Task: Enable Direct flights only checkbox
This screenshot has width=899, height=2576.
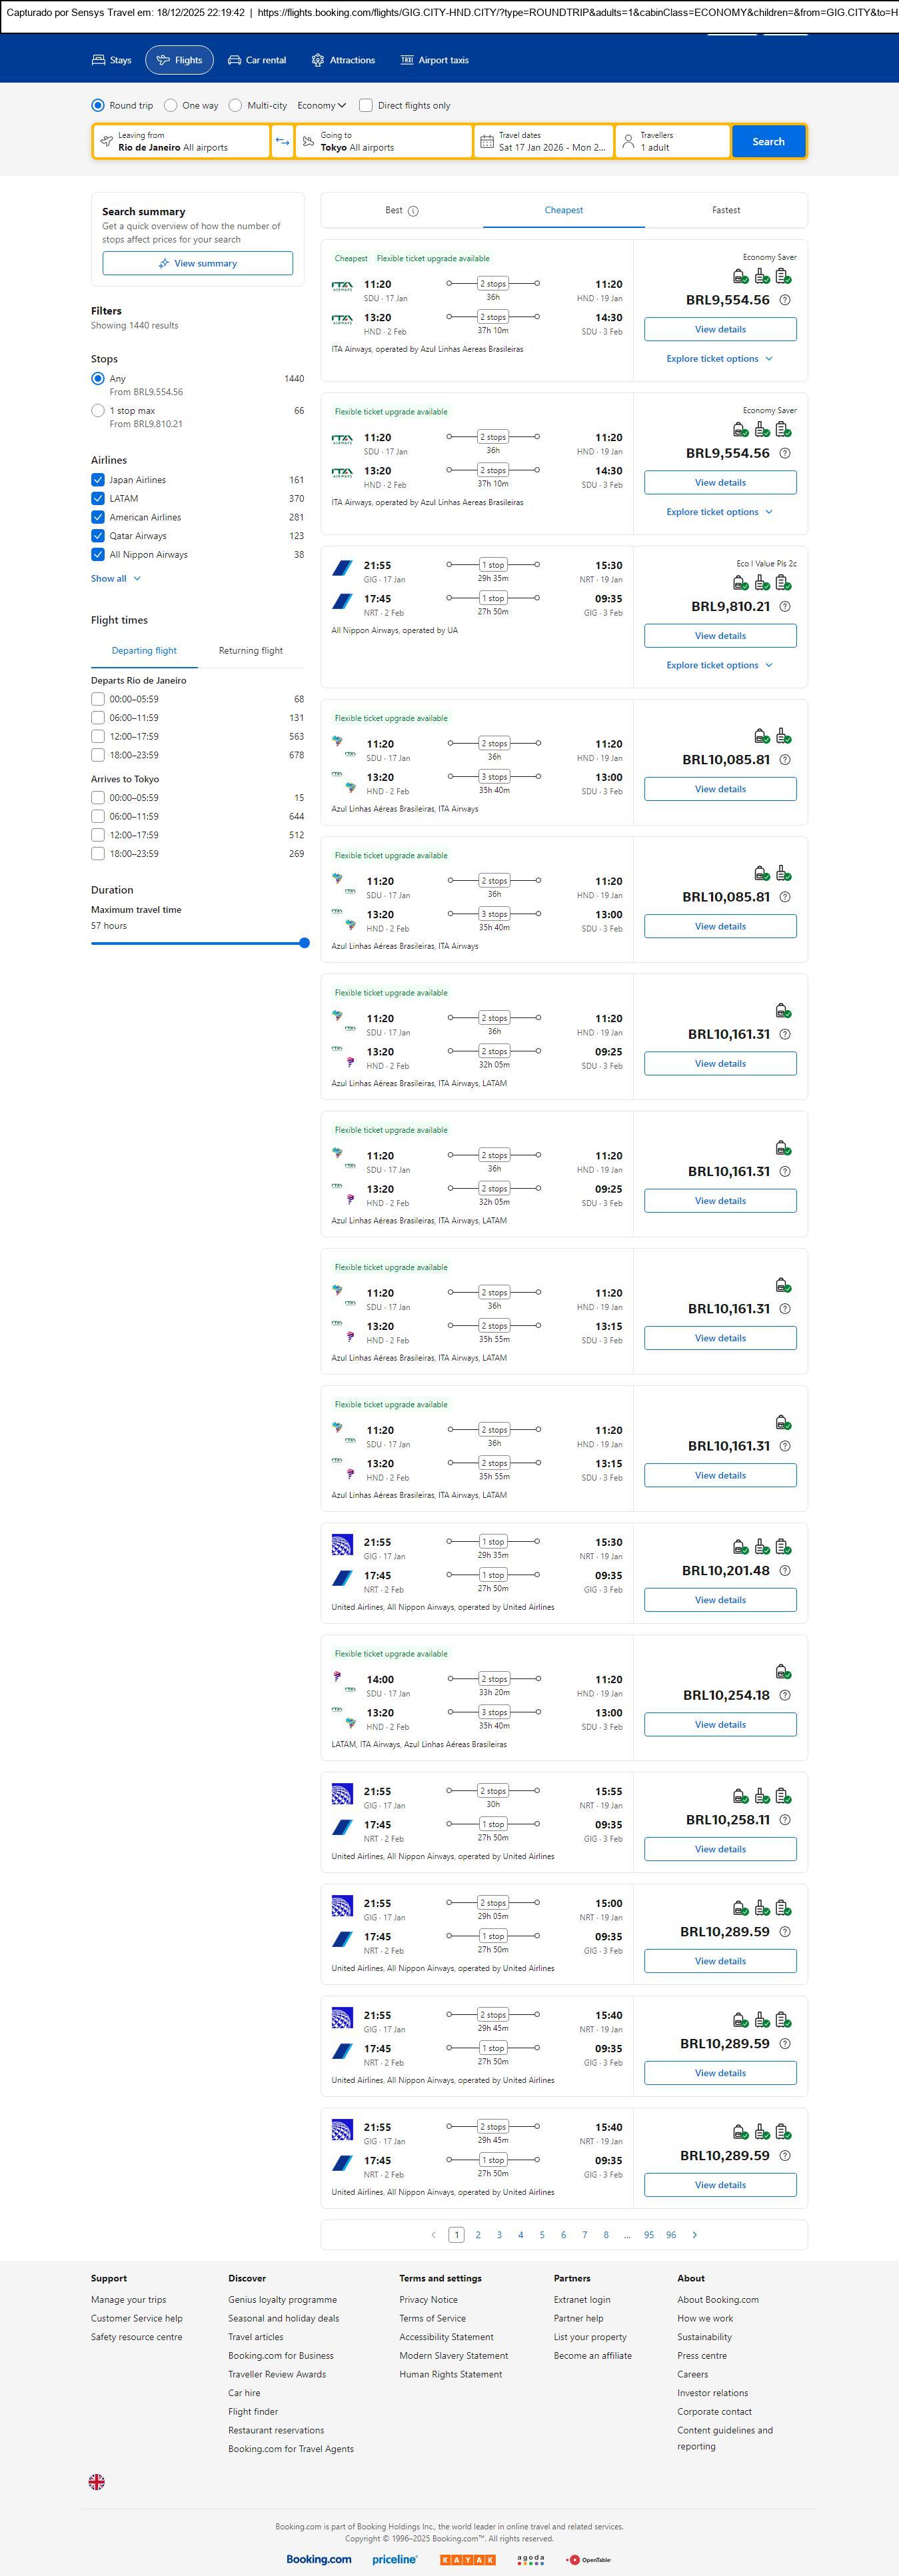Action: point(366,105)
